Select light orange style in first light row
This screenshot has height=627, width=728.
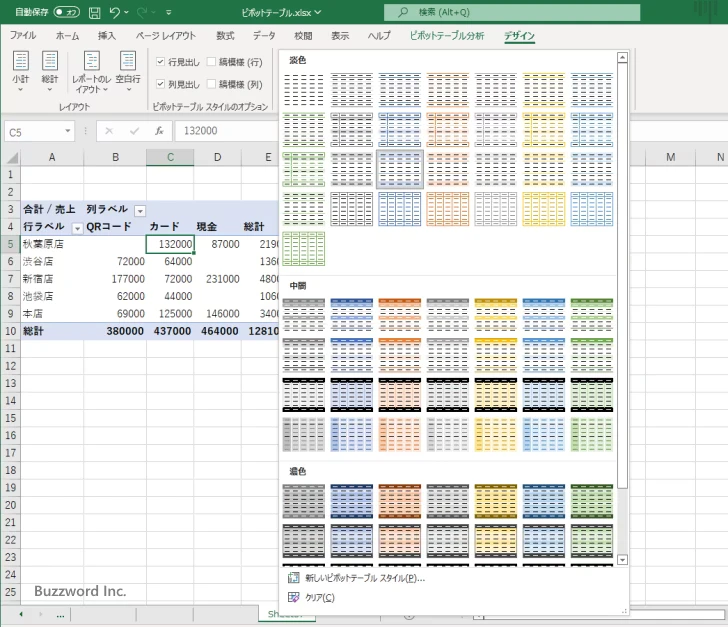pyautogui.click(x=448, y=90)
